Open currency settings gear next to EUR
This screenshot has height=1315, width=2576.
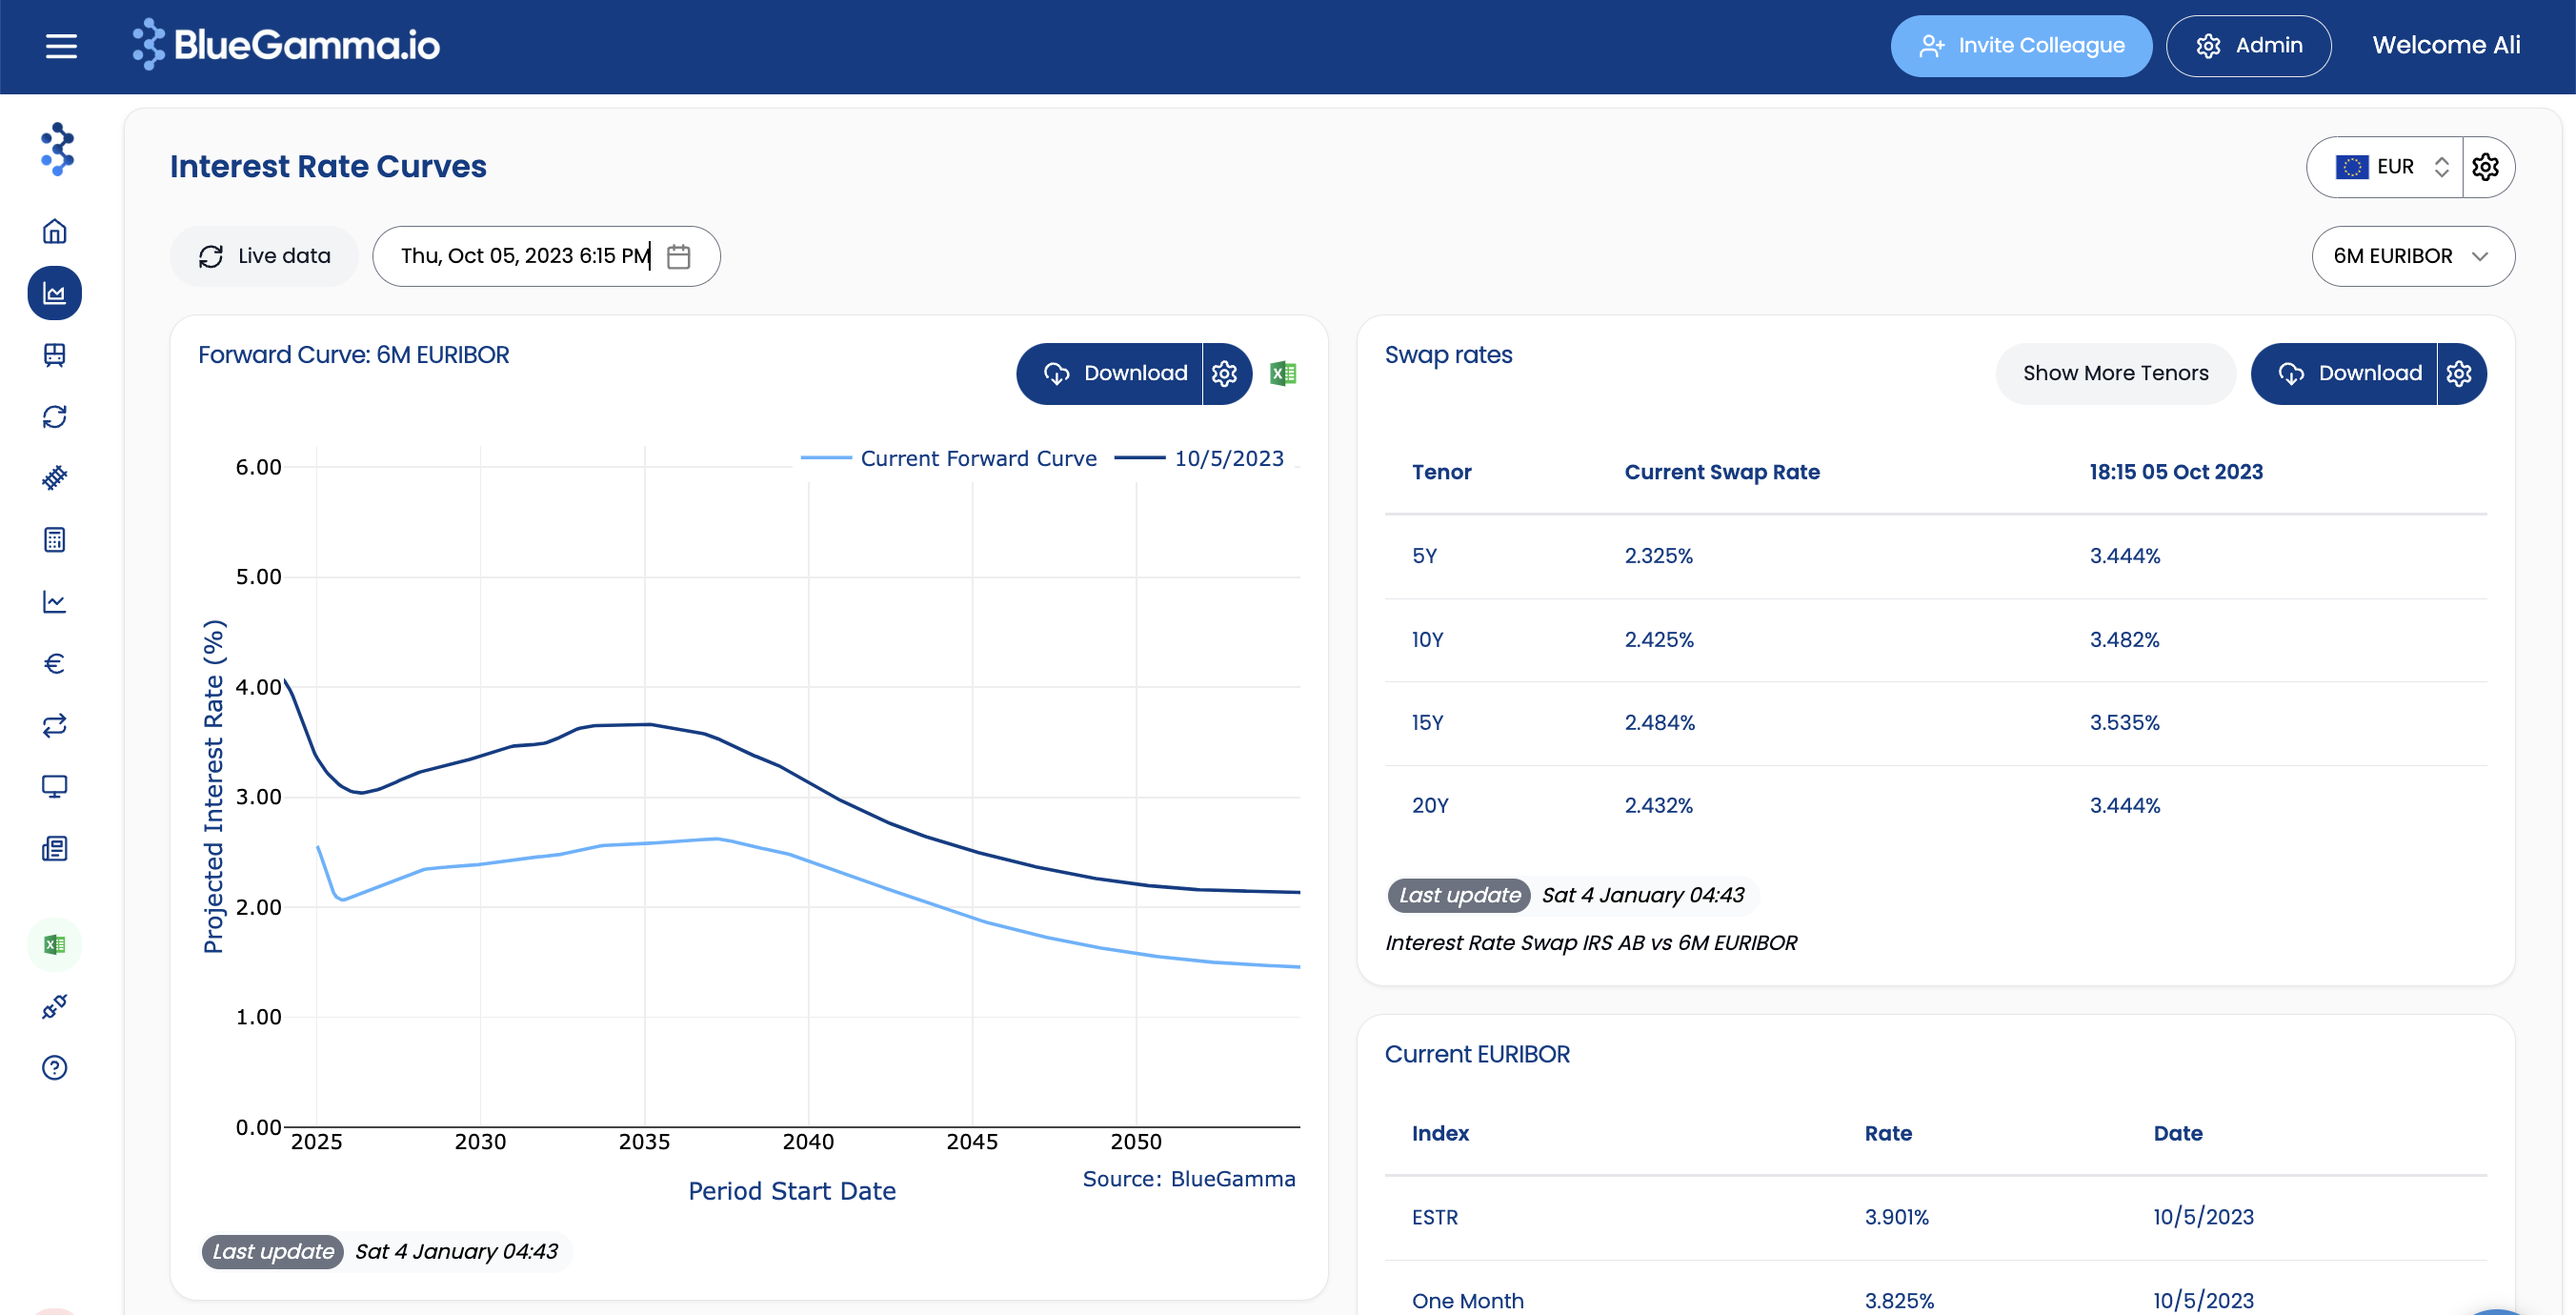(2486, 167)
